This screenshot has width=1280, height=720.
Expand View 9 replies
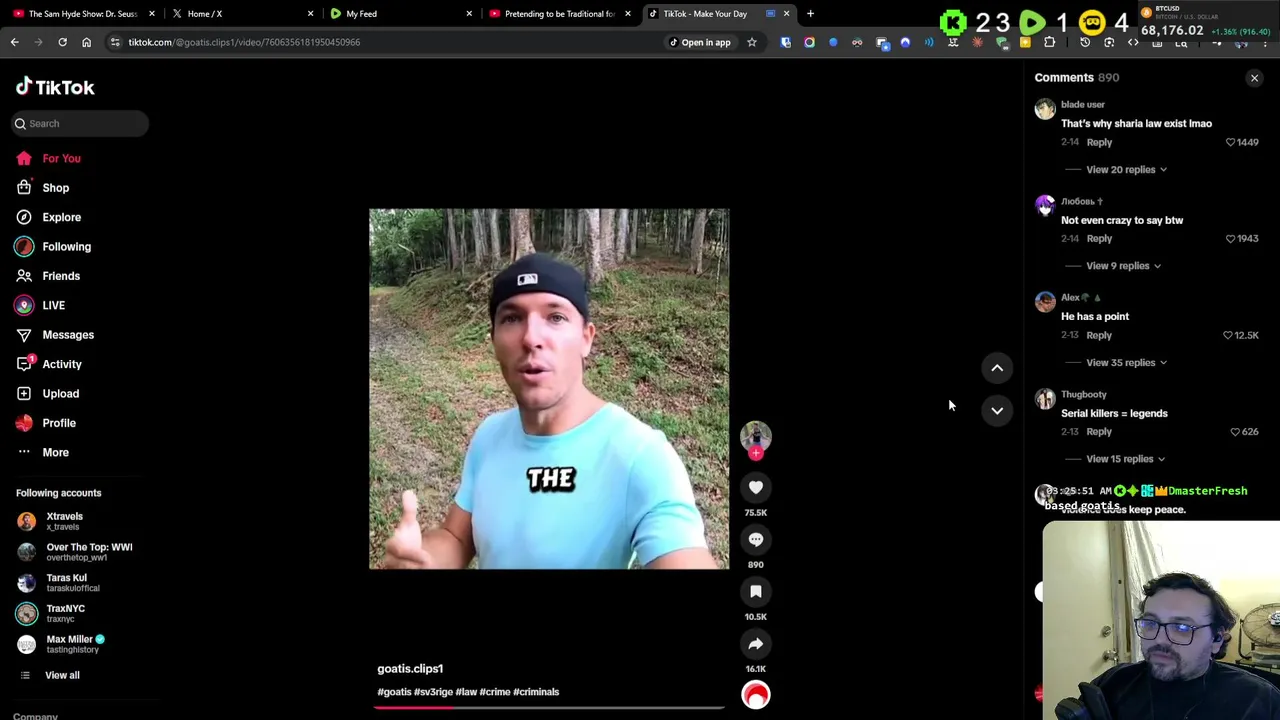tap(1123, 266)
